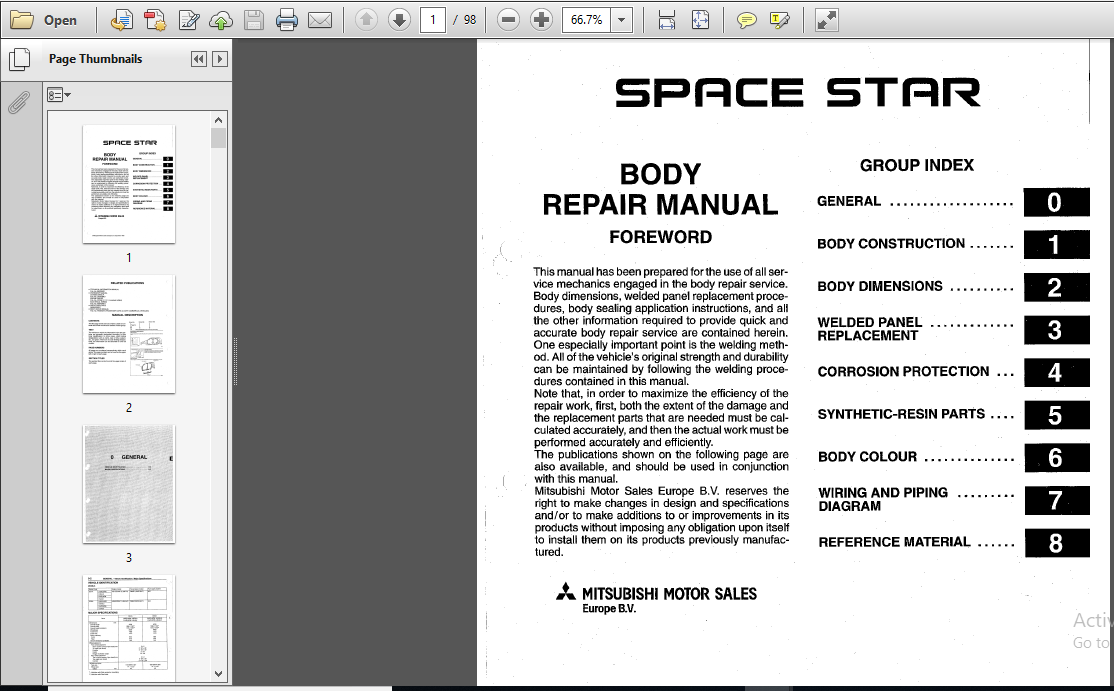Click the black group tab numbered 2

pyautogui.click(x=1056, y=288)
